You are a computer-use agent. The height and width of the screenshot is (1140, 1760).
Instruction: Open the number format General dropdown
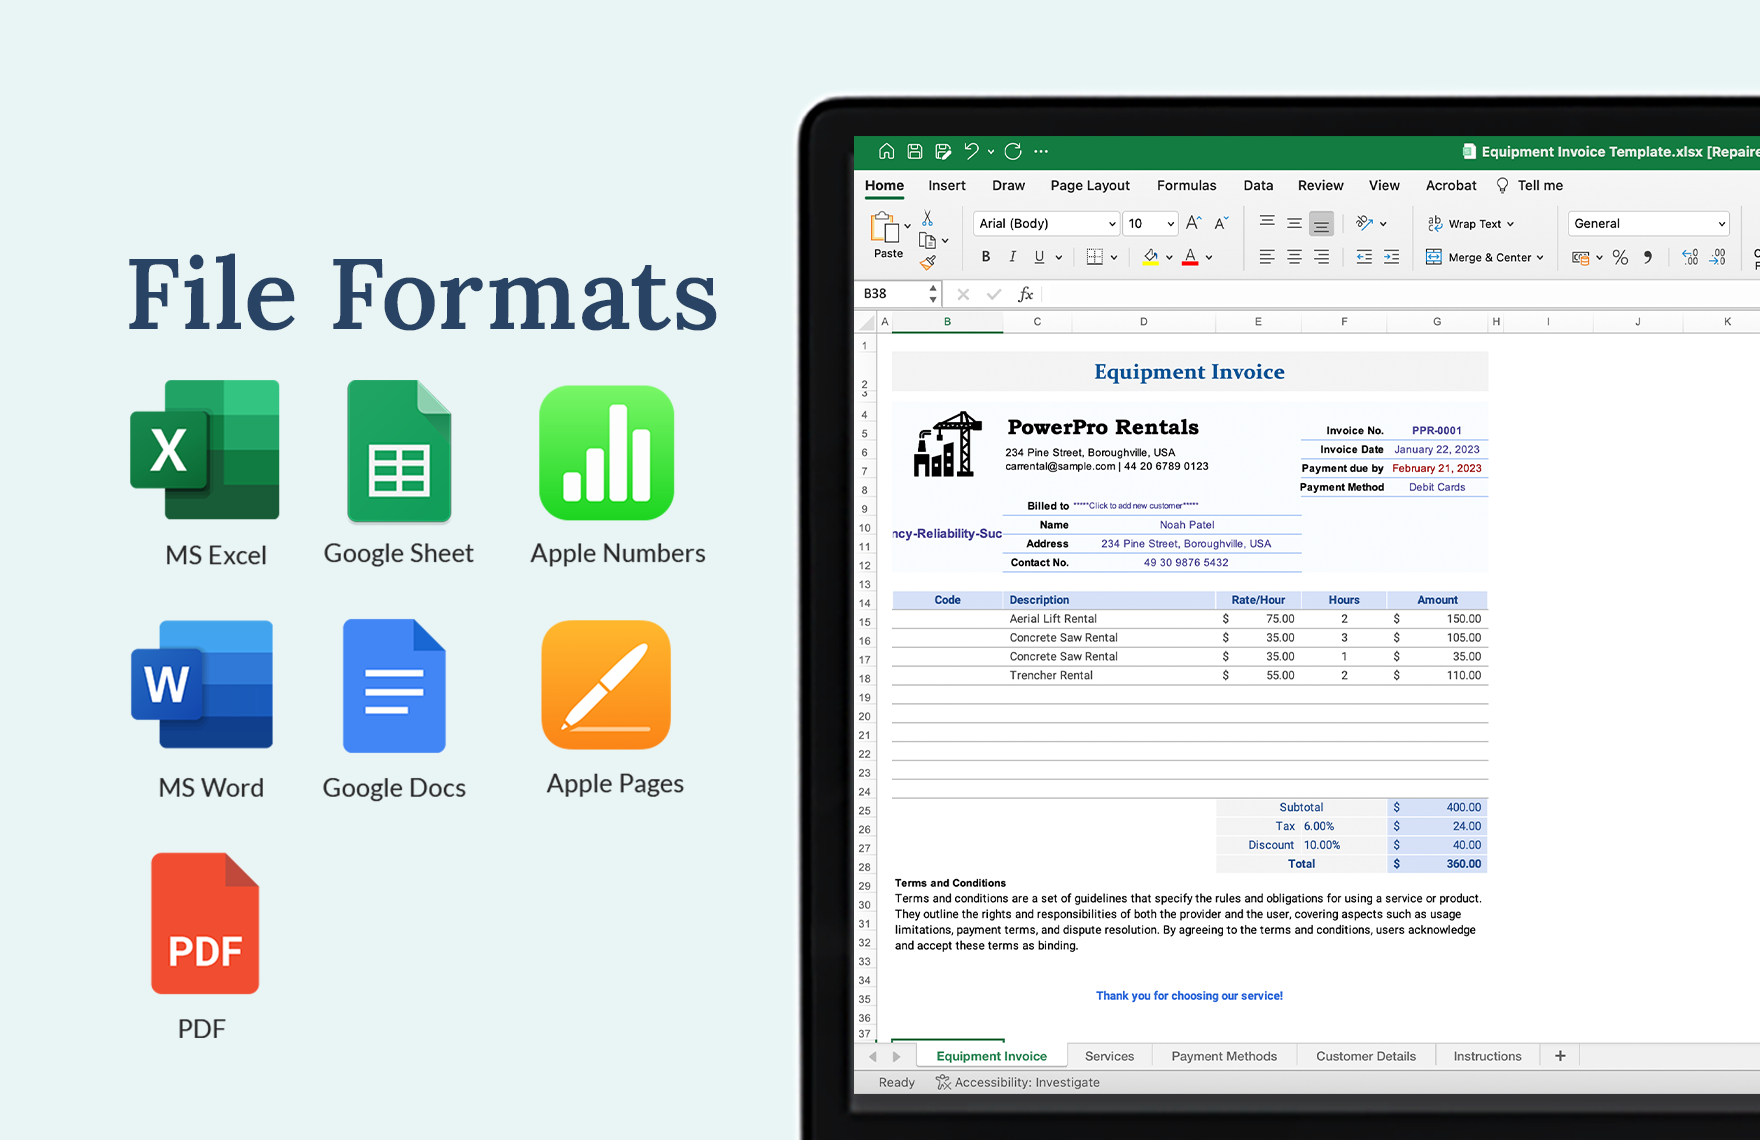[1648, 223]
